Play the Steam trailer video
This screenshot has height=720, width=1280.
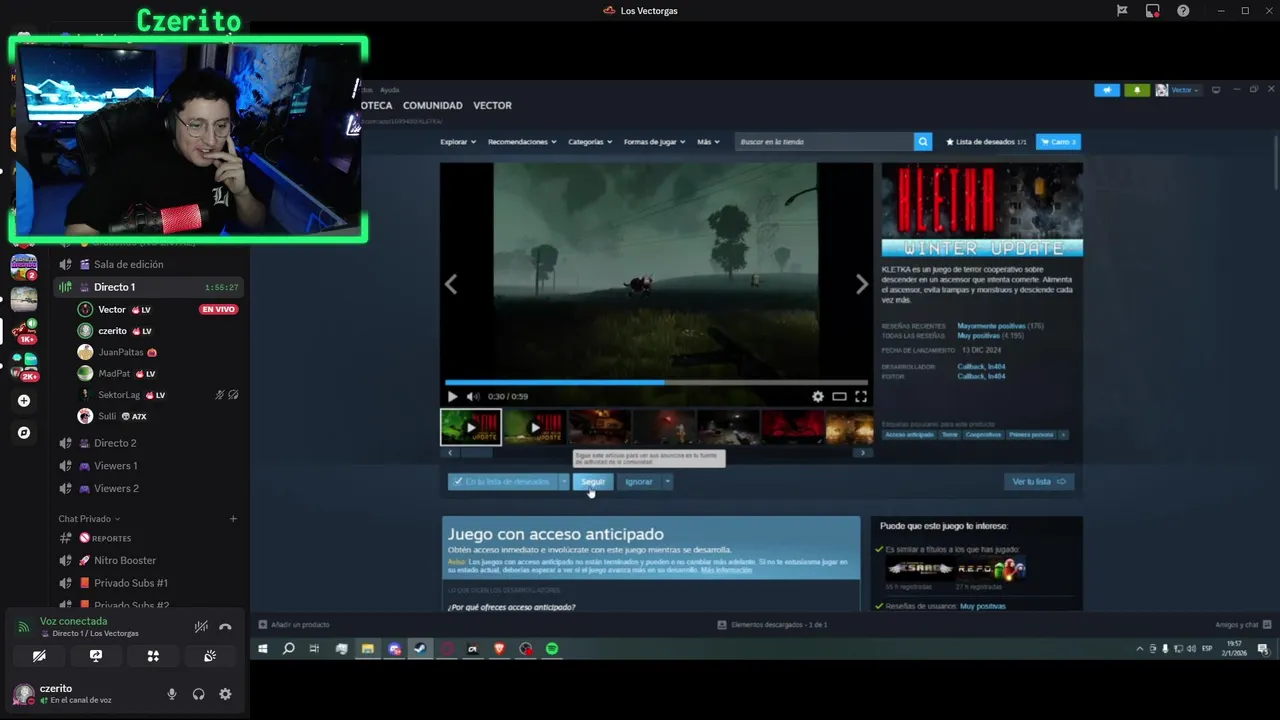pos(452,396)
